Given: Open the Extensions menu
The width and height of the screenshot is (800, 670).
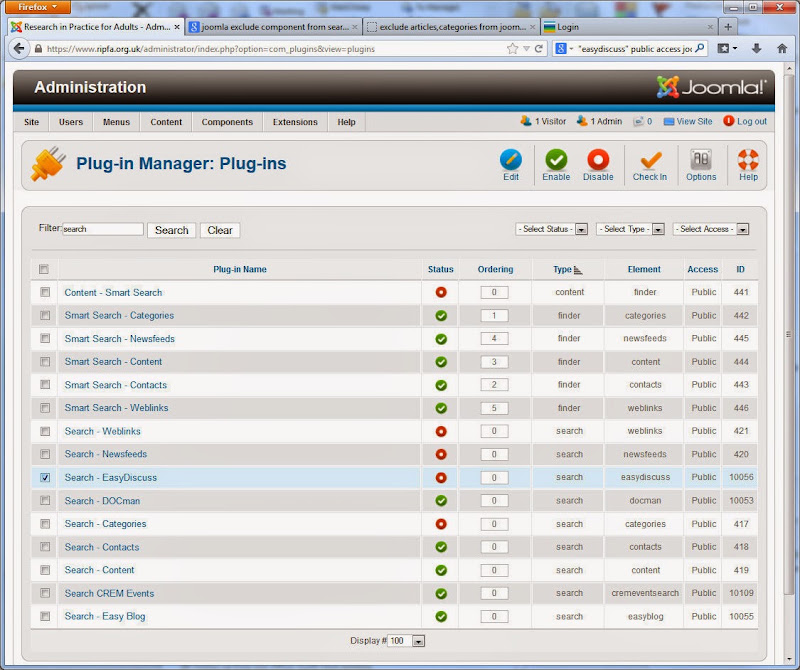Looking at the screenshot, I should (295, 122).
